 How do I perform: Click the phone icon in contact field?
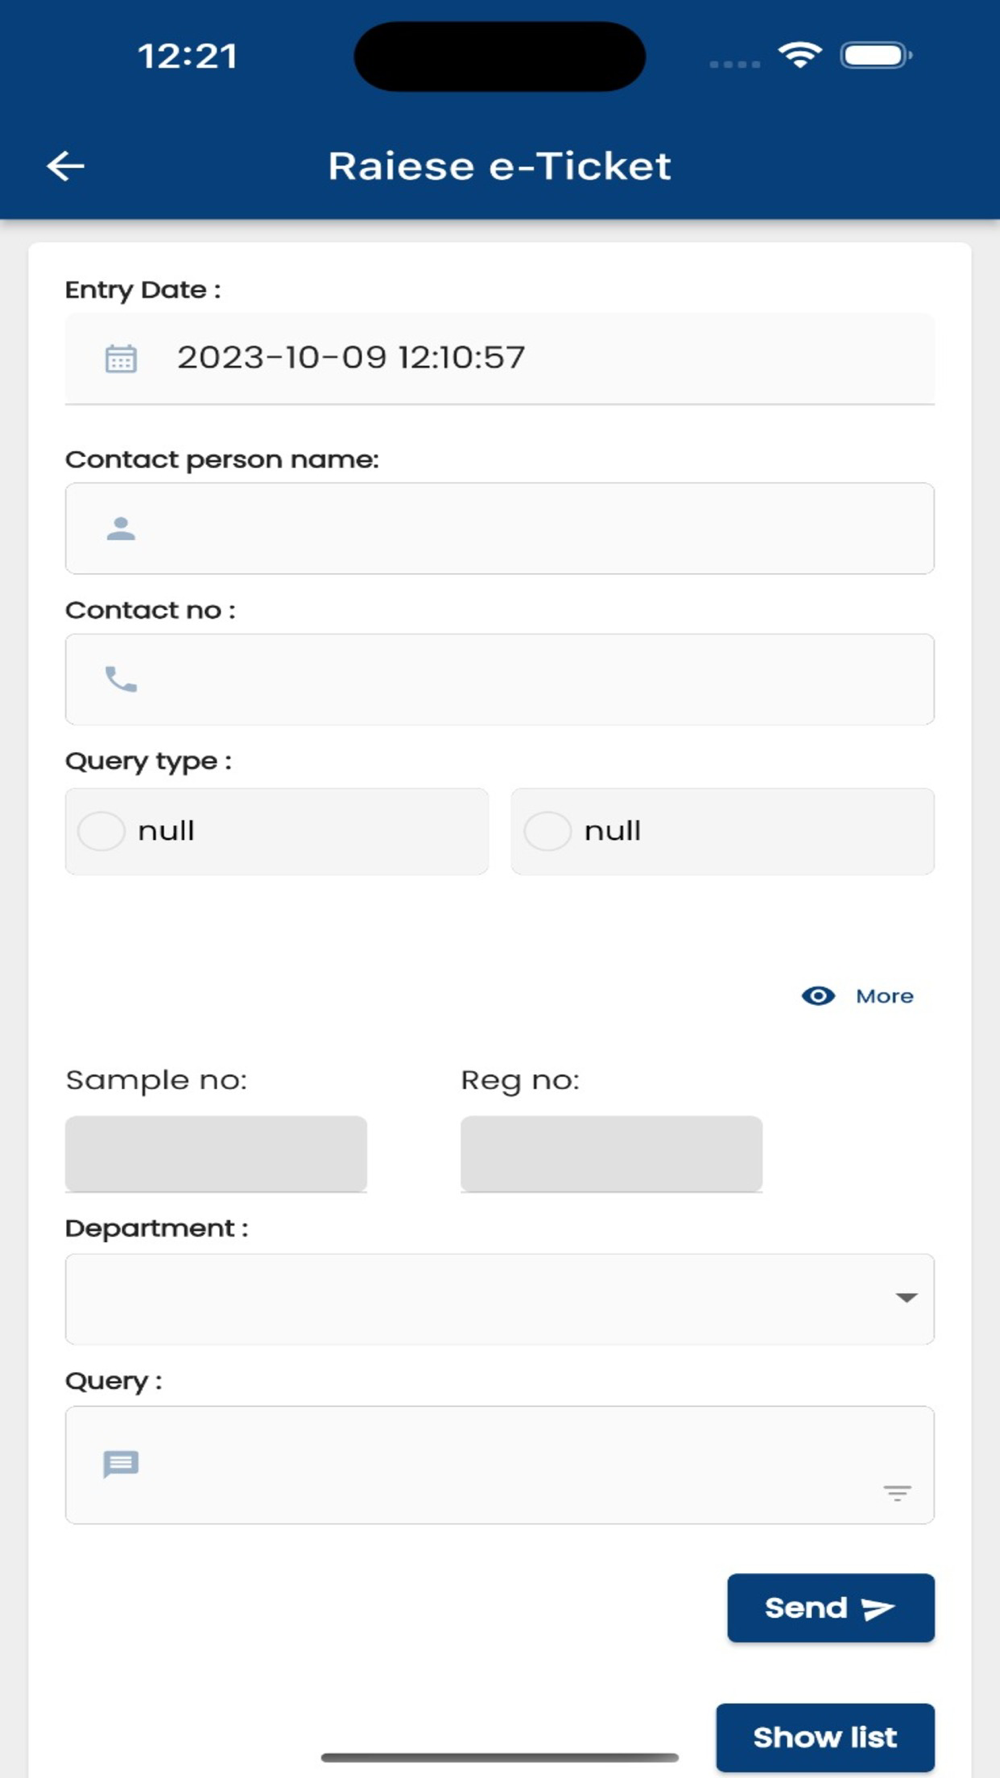tap(121, 680)
